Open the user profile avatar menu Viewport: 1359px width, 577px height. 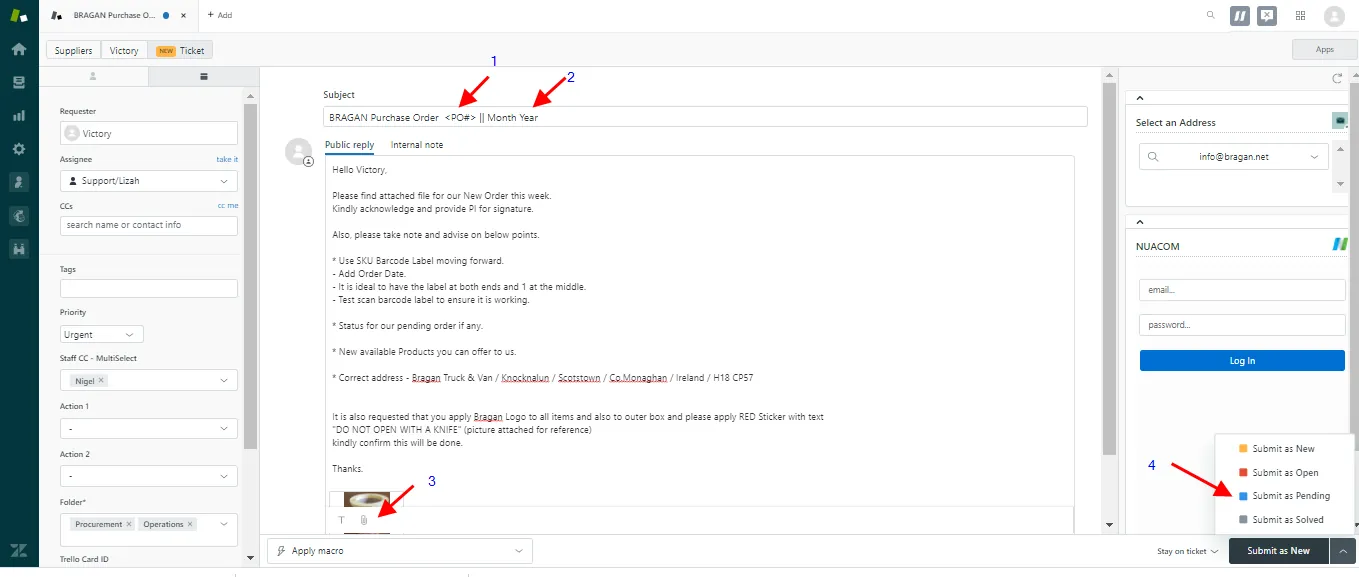tap(1334, 15)
